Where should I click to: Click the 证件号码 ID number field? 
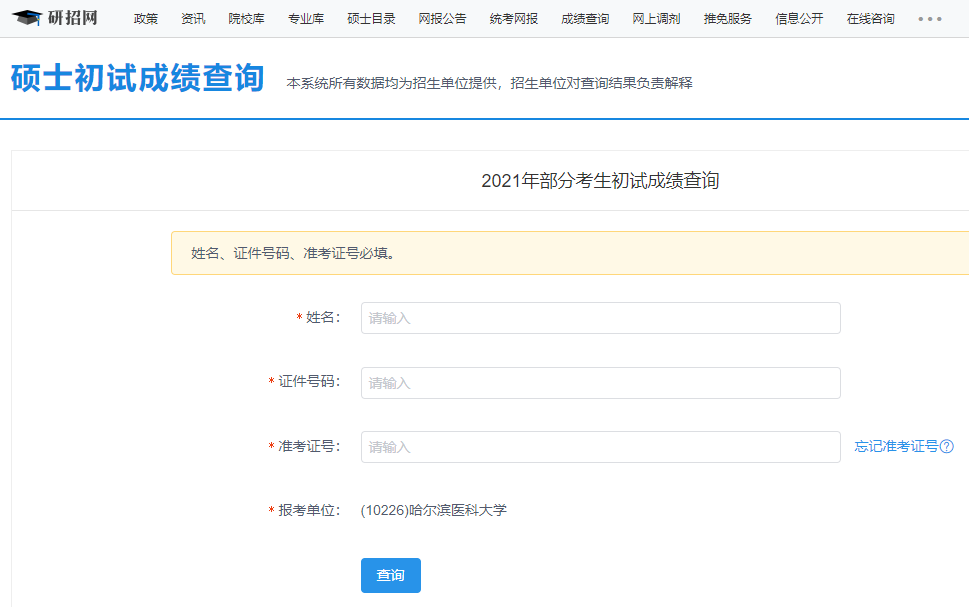click(x=600, y=383)
